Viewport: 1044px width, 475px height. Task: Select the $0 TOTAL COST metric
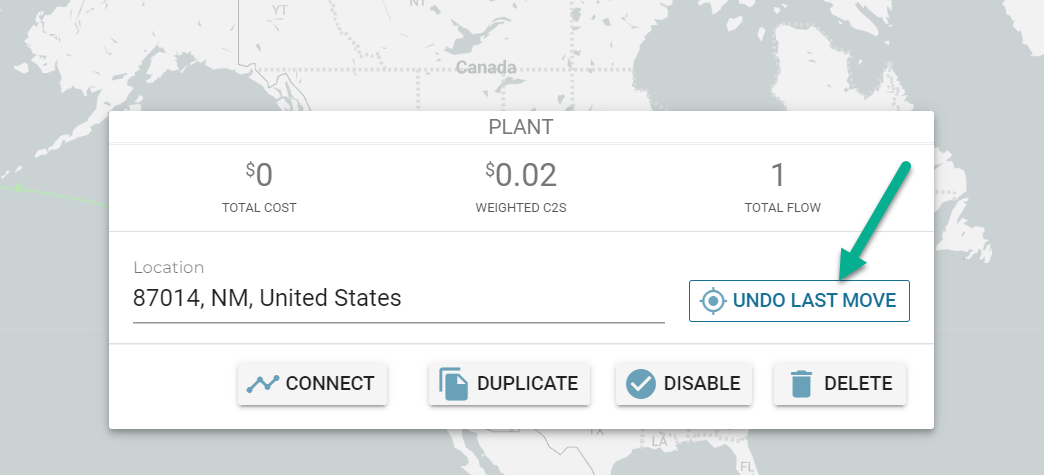[x=259, y=188]
